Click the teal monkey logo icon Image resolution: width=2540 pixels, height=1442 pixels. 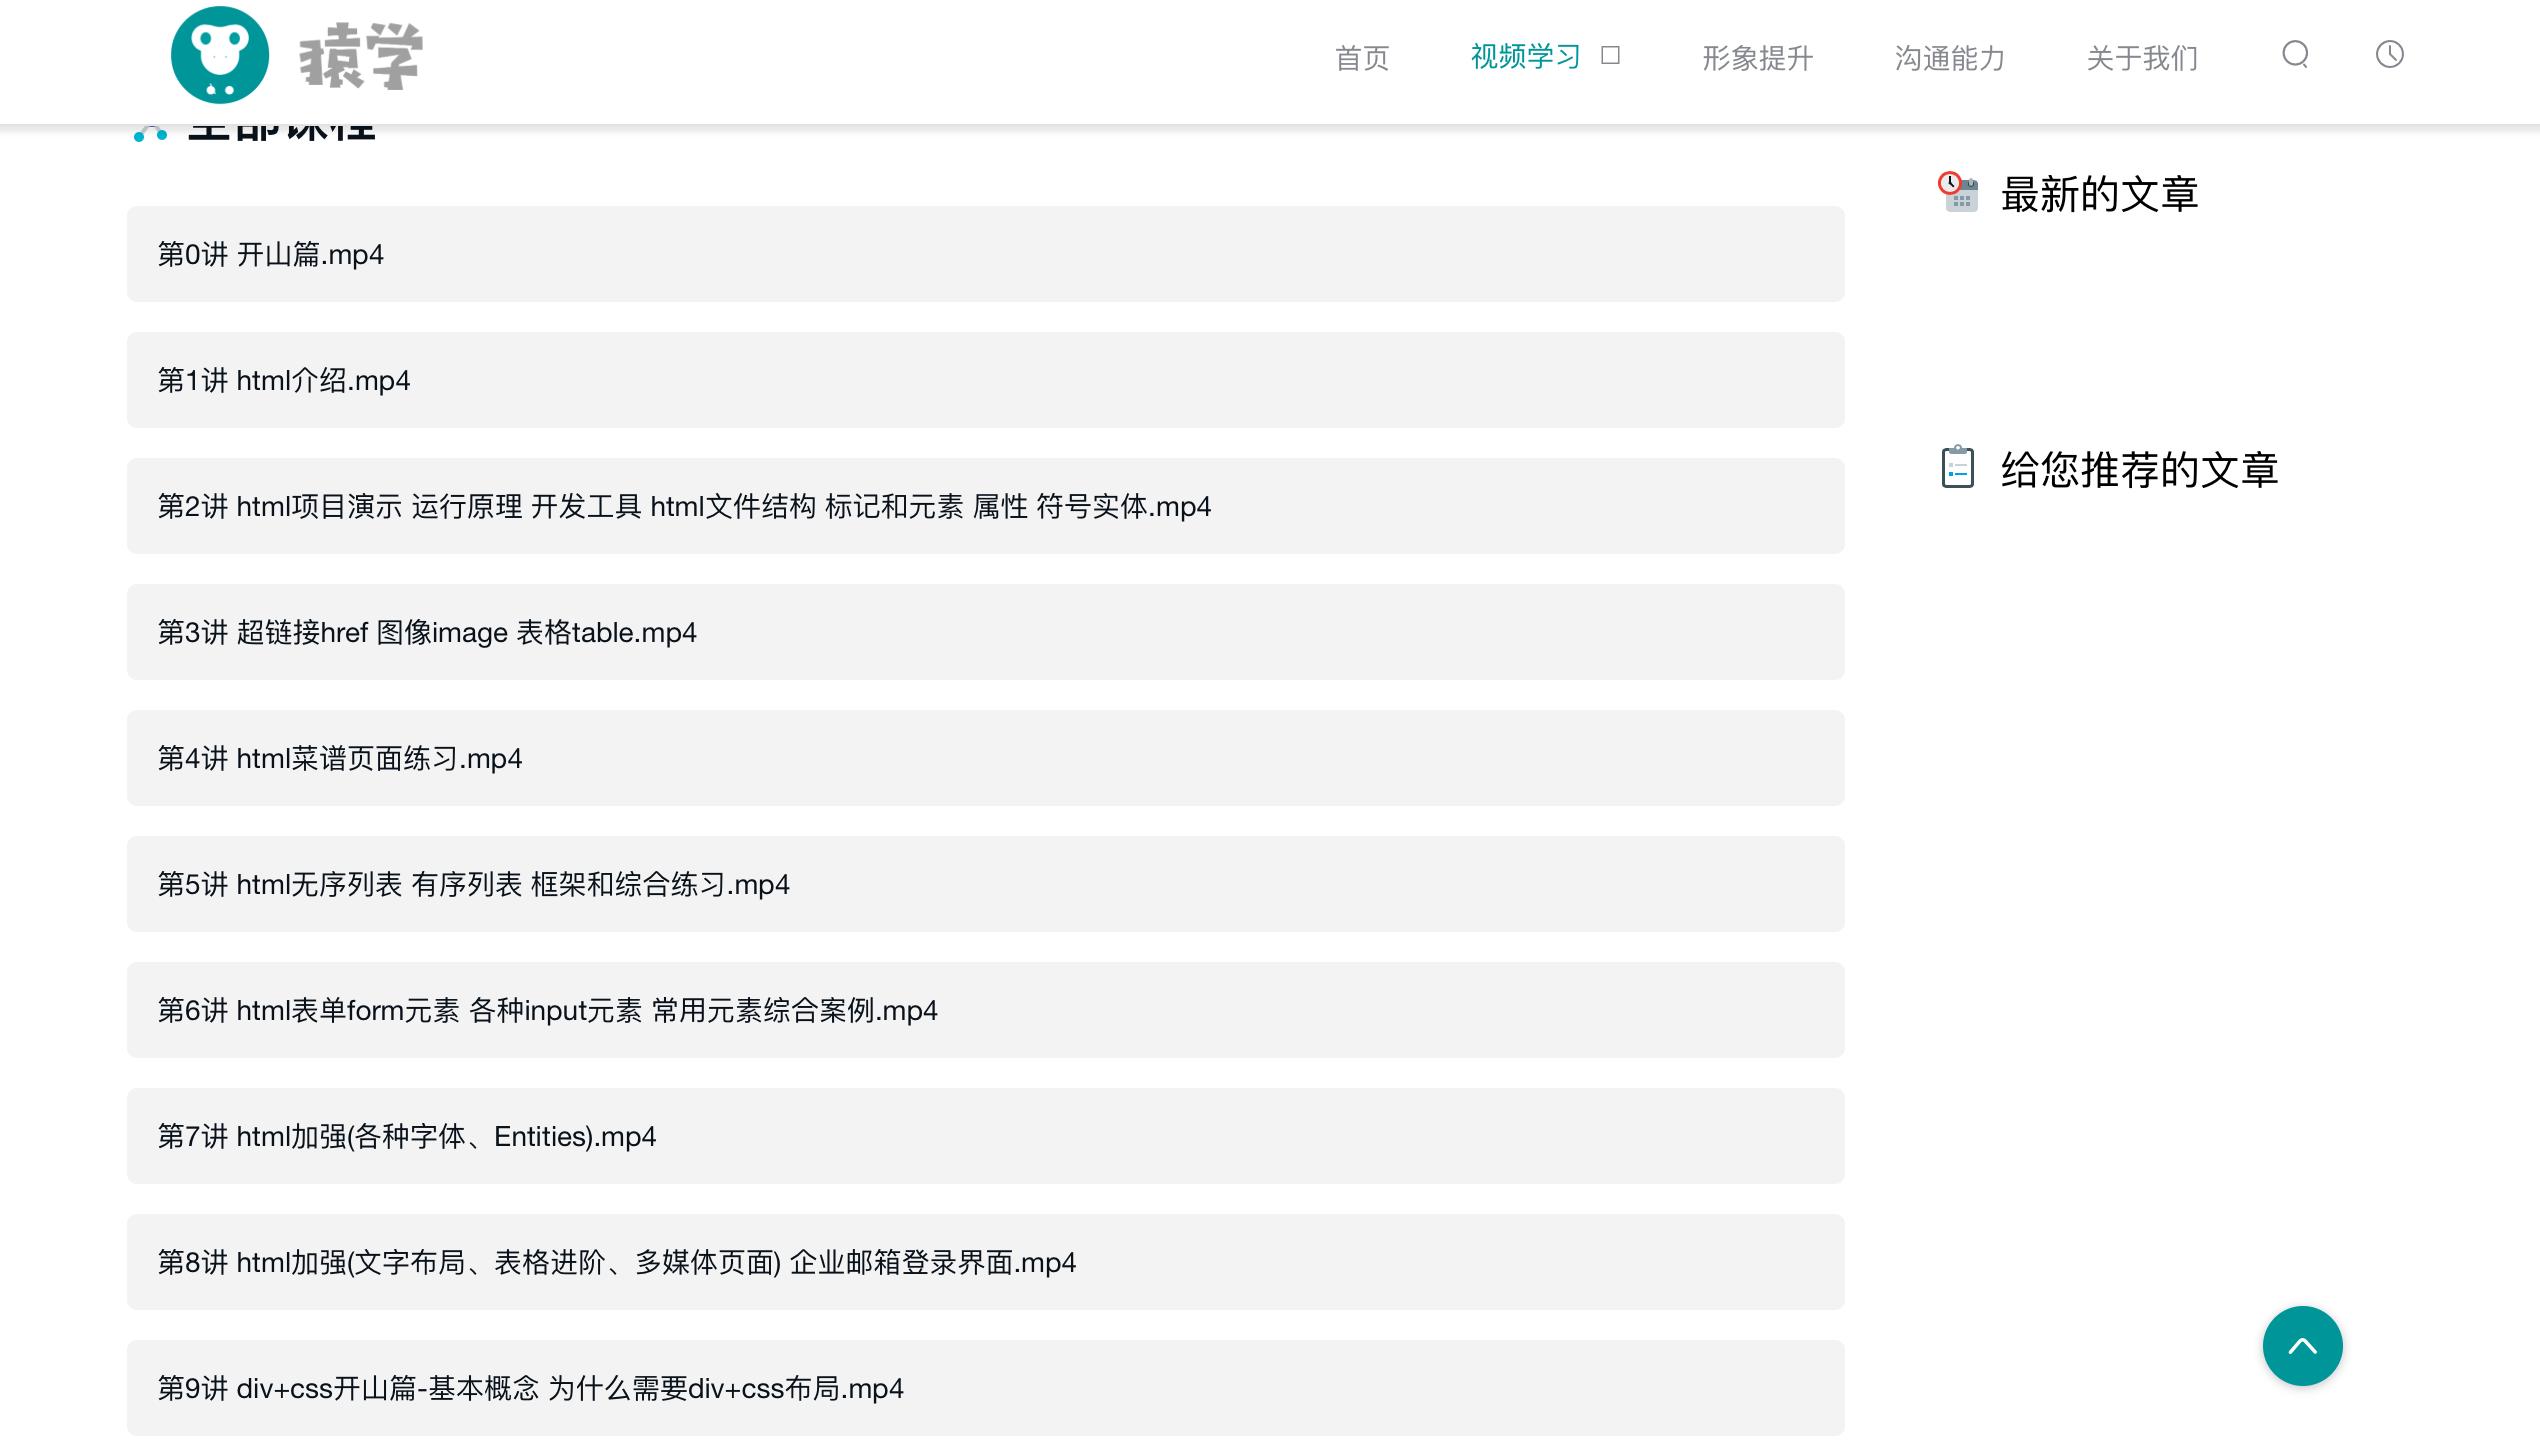point(219,55)
